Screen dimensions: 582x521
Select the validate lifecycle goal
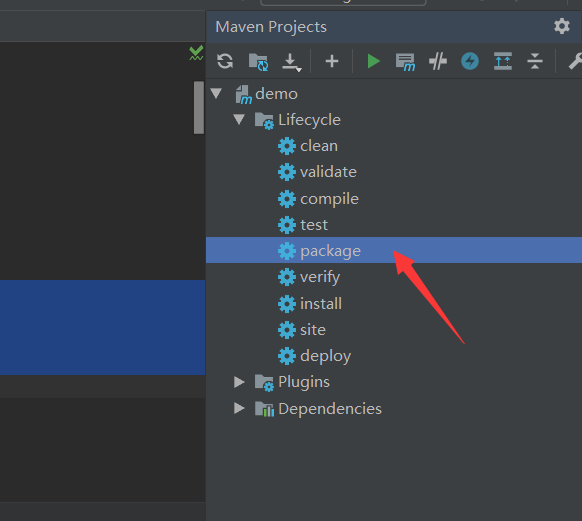click(x=394, y=172)
